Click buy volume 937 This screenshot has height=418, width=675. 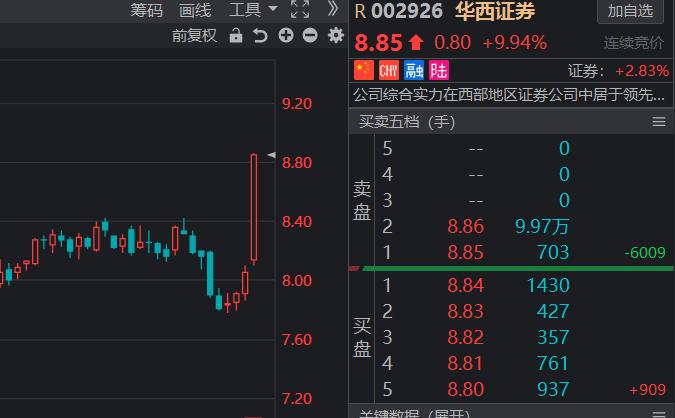553,389
